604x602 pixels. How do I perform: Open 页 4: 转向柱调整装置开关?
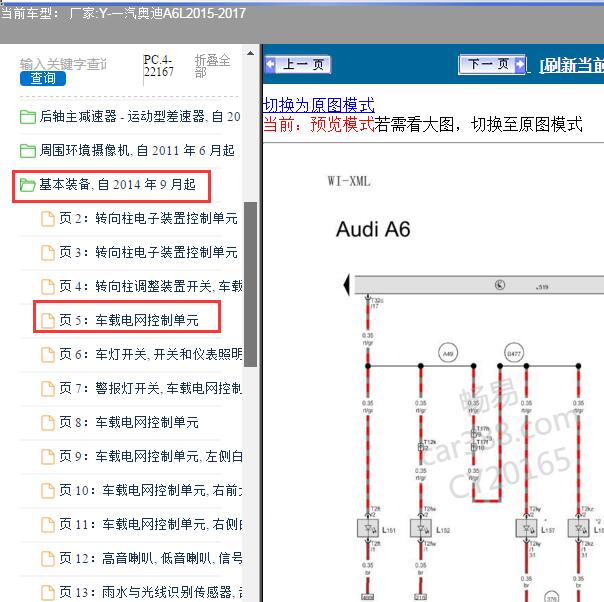(x=151, y=286)
